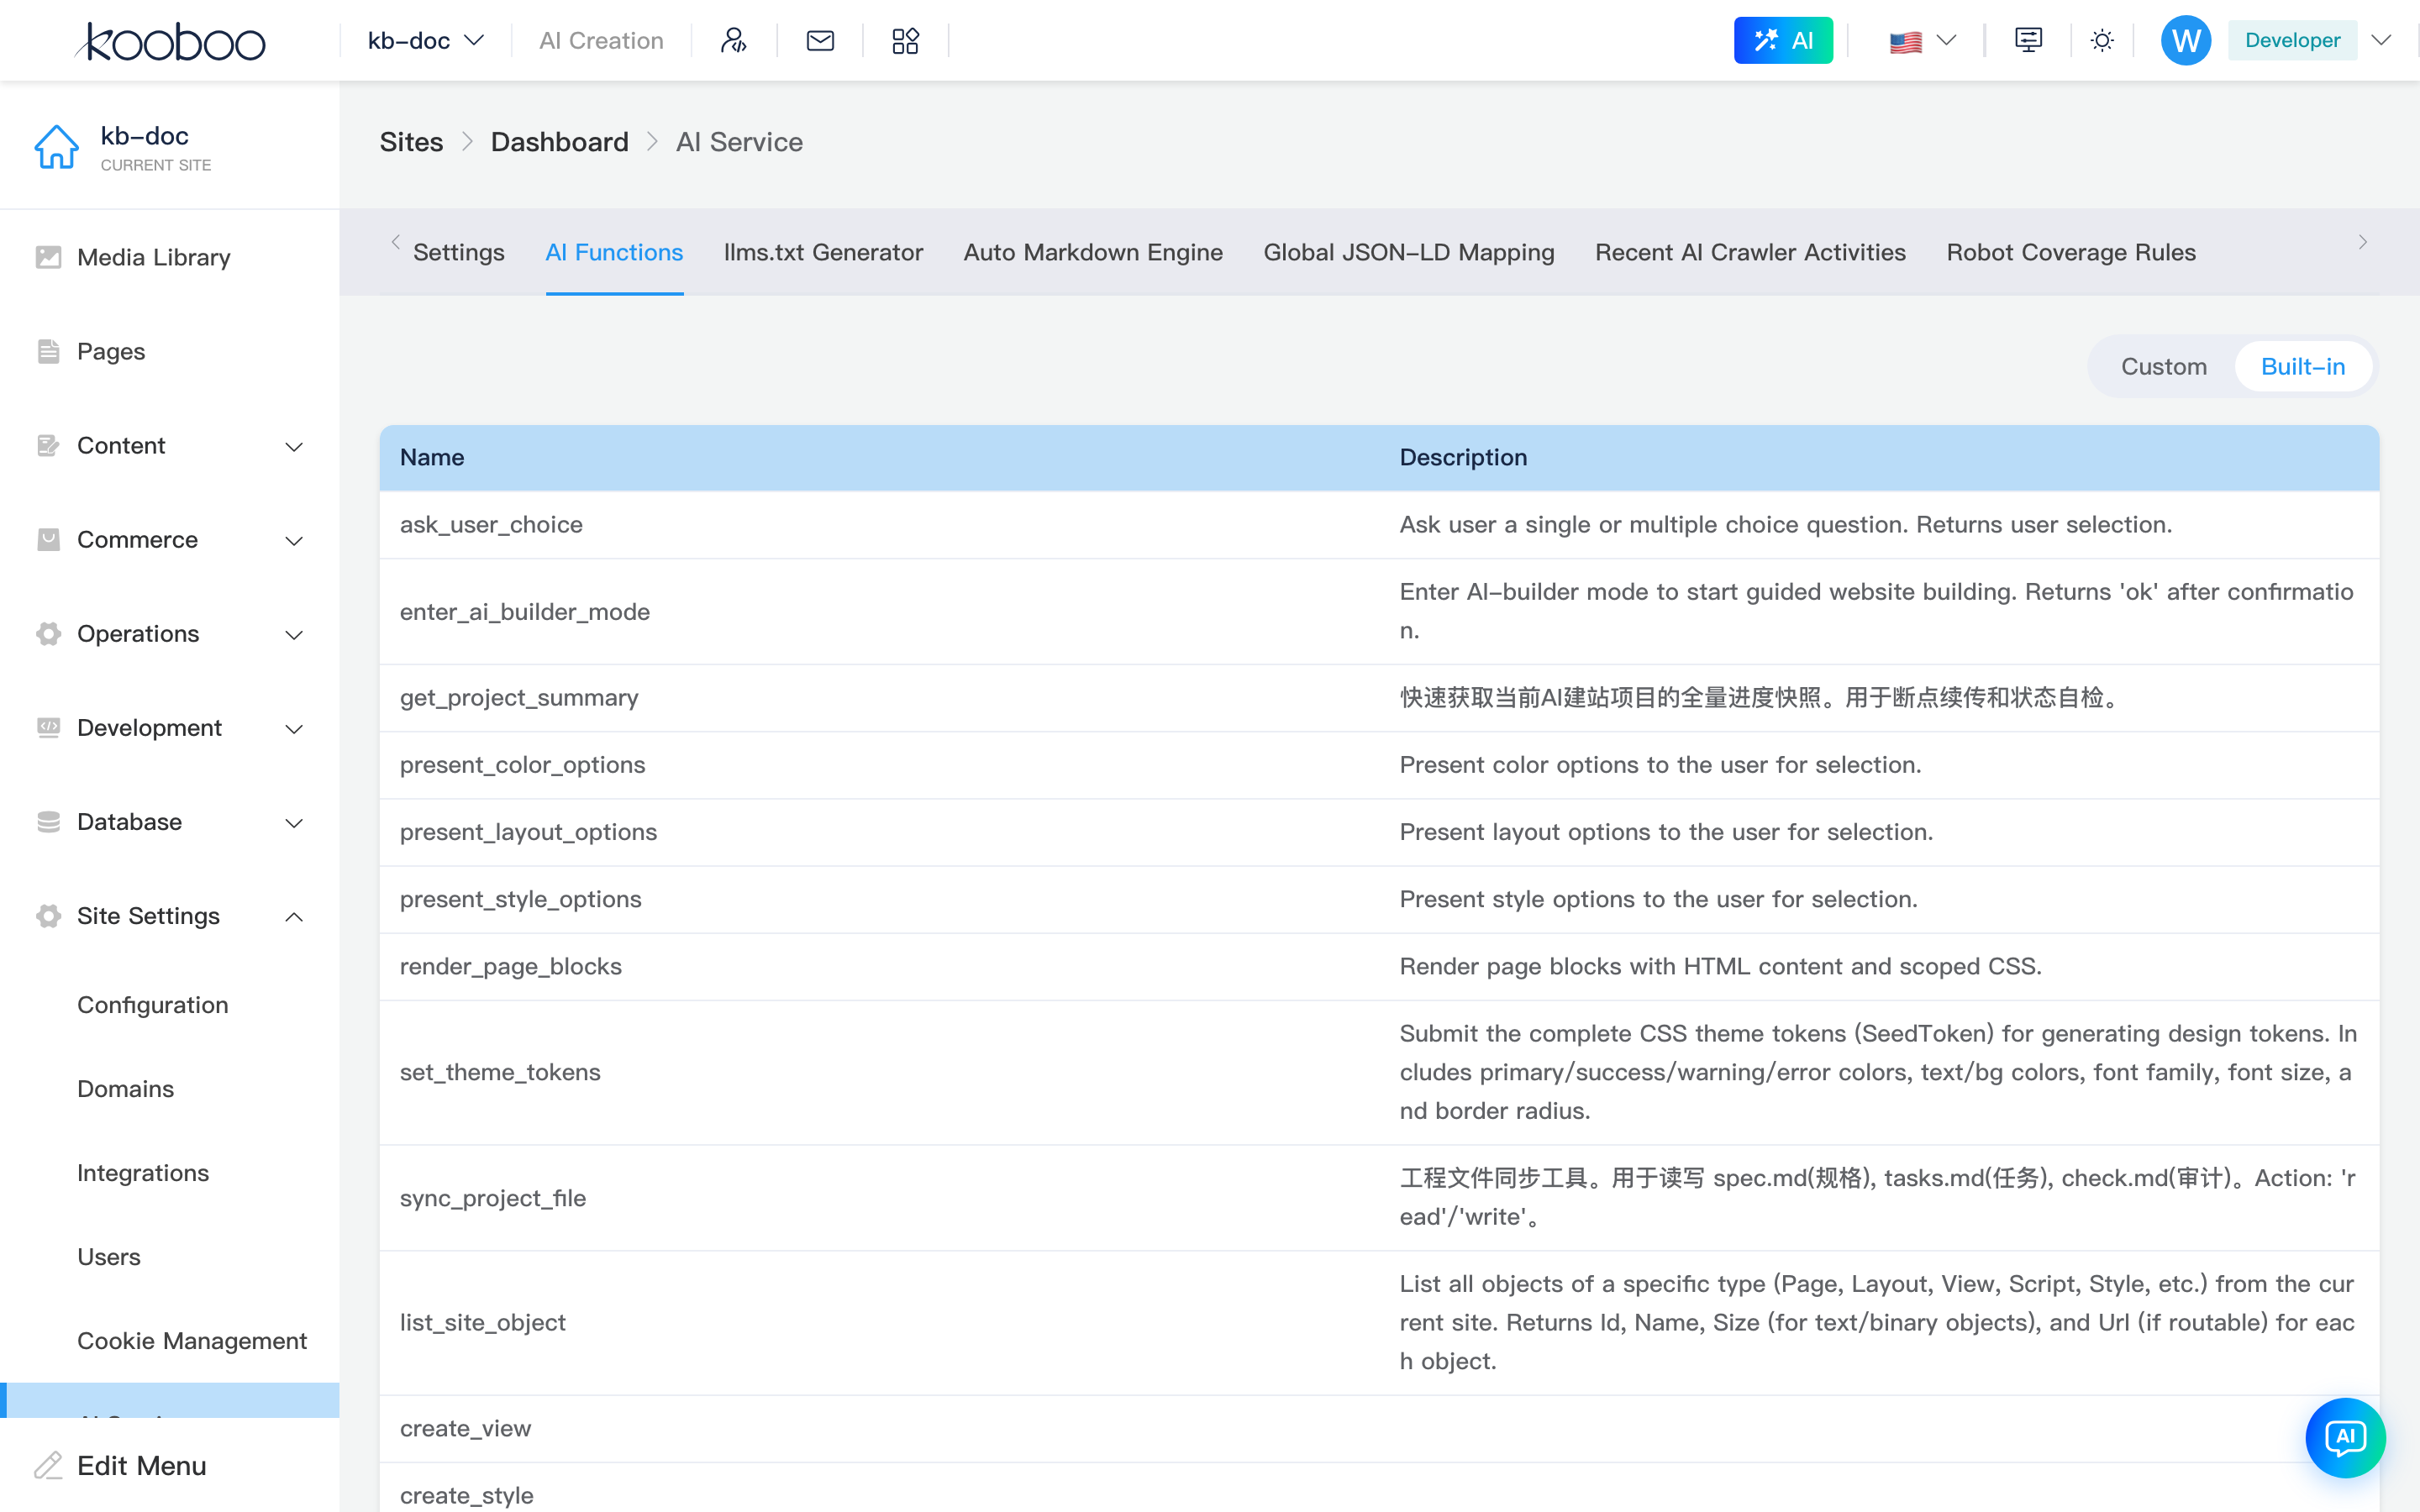This screenshot has width=2420, height=1512.
Task: Expand the Developer account dropdown arrow
Action: click(2382, 40)
